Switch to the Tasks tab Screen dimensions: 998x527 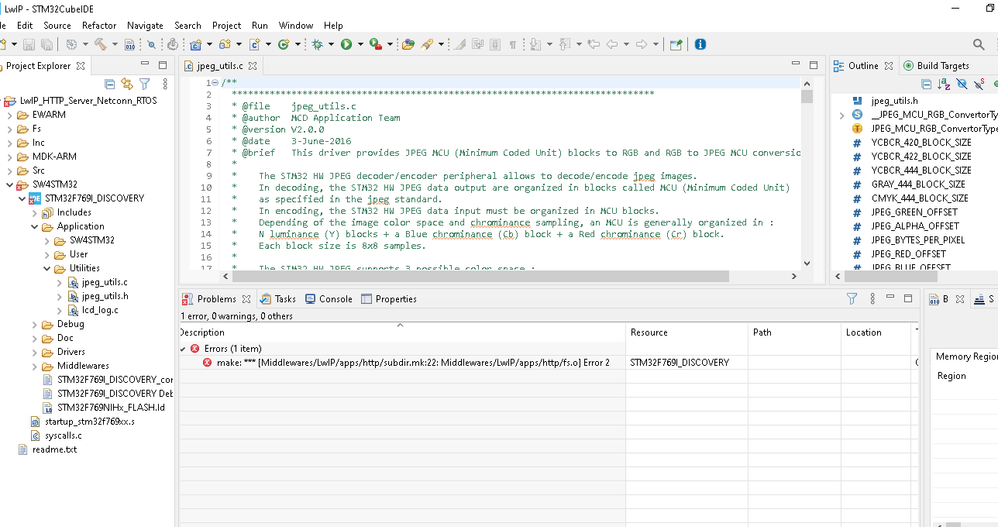pyautogui.click(x=278, y=299)
